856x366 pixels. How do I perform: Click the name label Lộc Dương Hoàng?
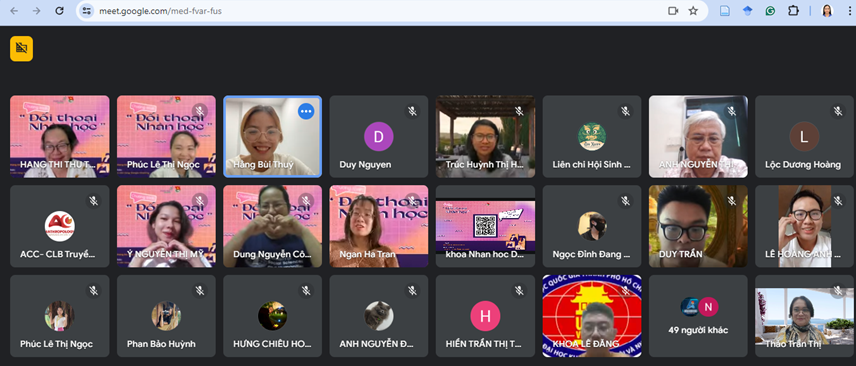point(802,164)
